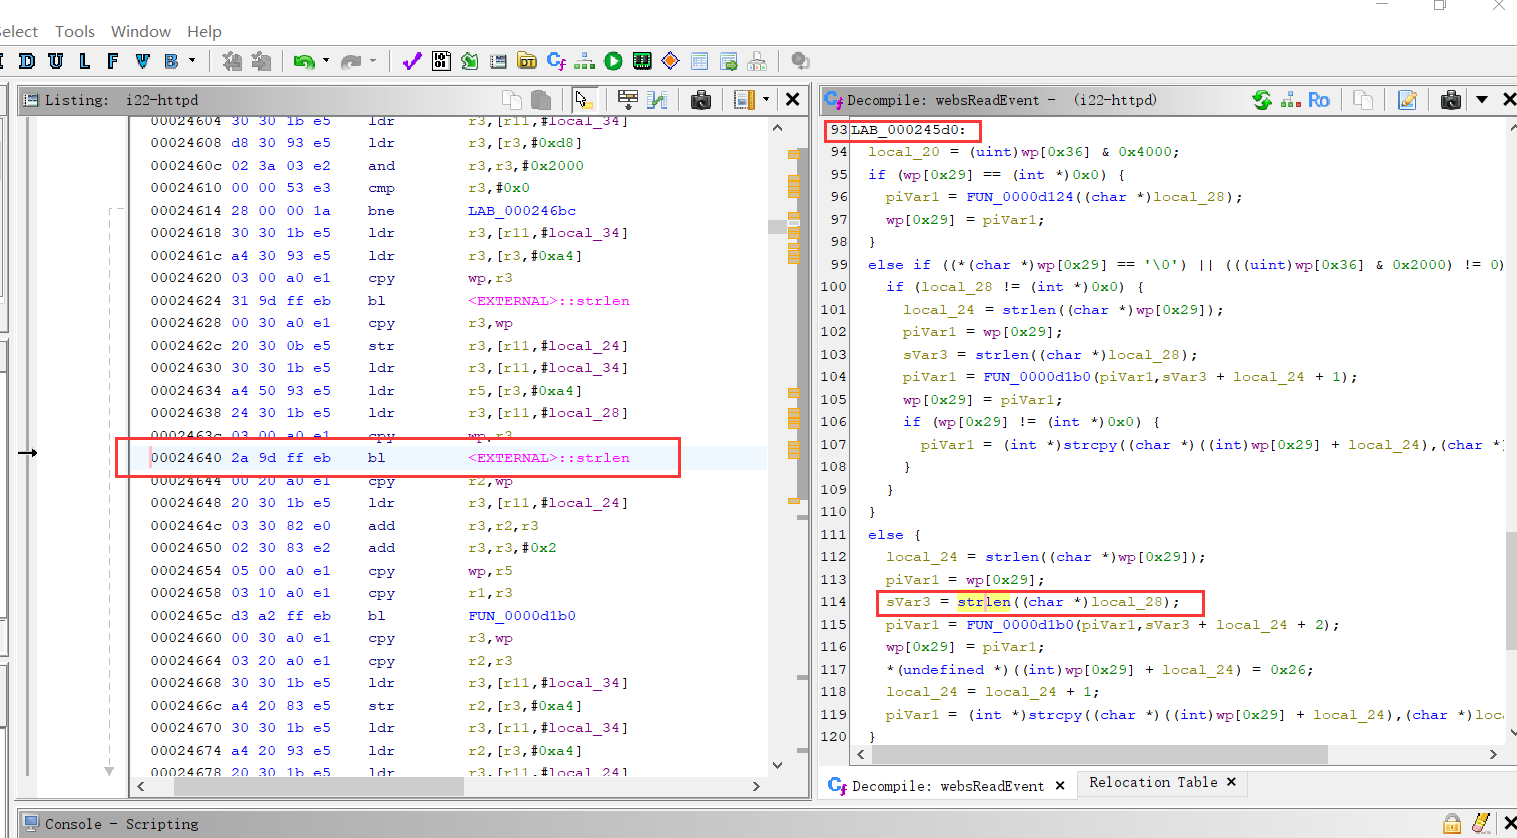
Task: Click the Console clear brush icon
Action: pos(1481,824)
